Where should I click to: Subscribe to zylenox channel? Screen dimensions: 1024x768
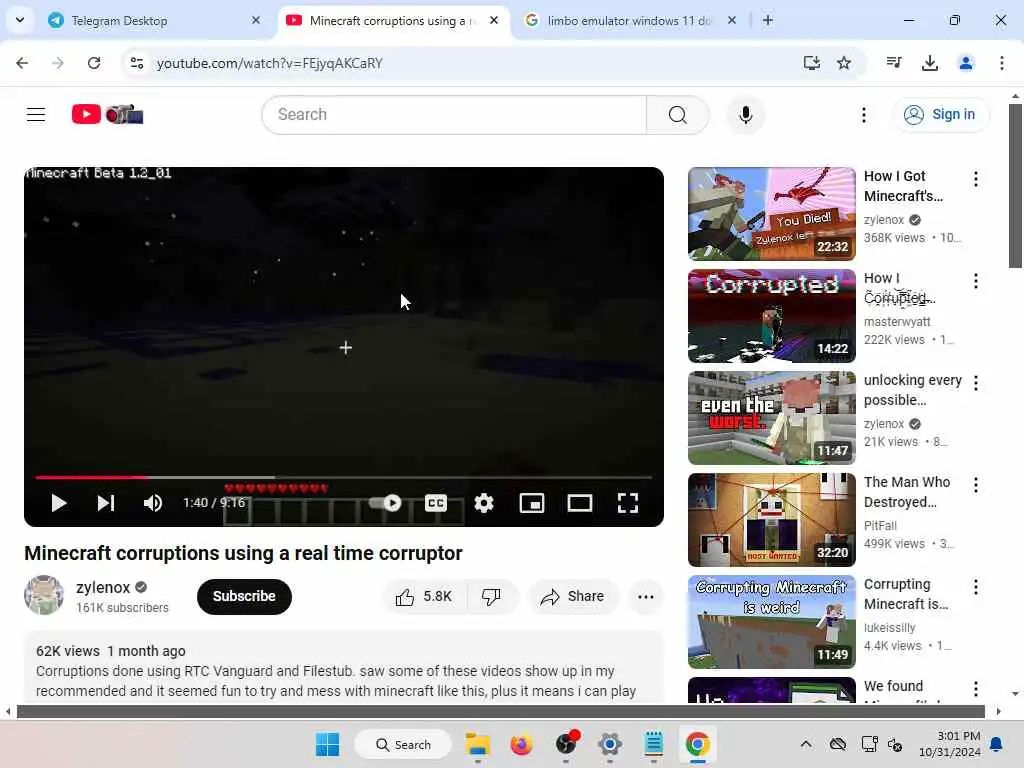click(x=244, y=596)
